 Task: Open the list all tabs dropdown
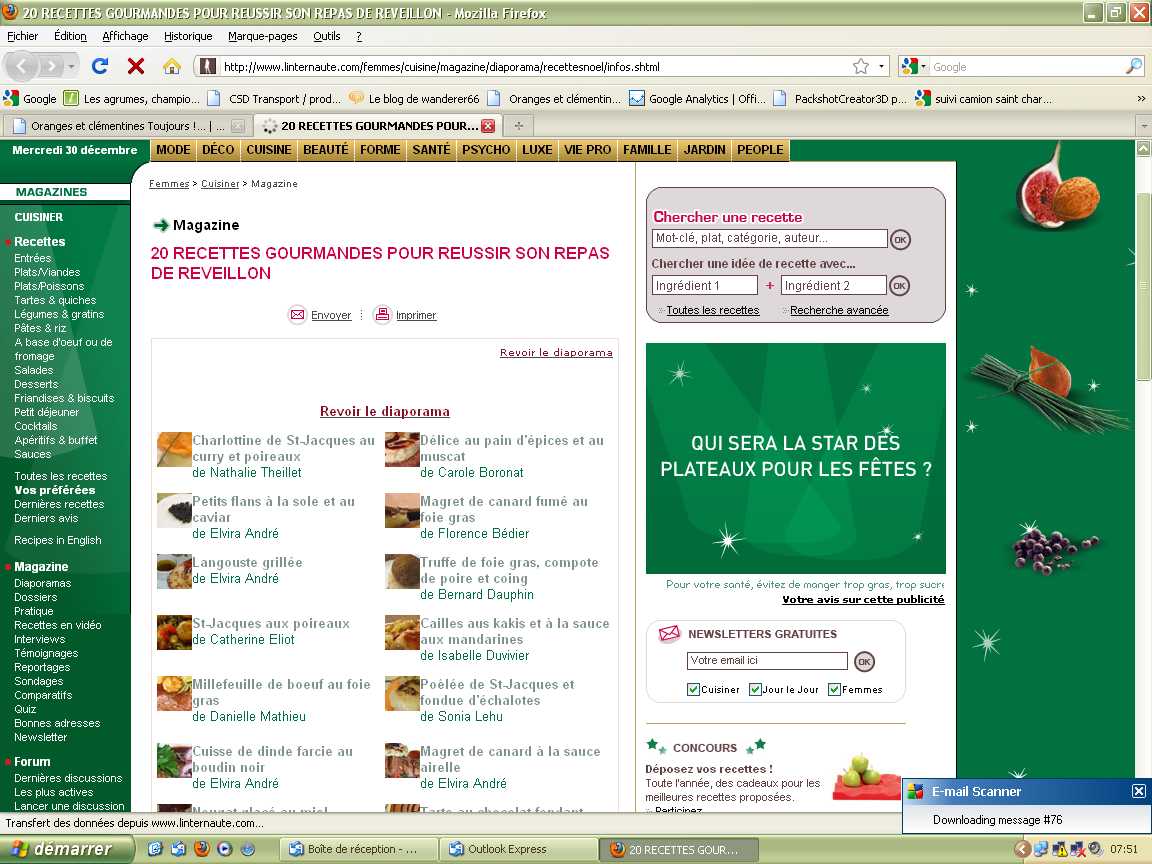tap(1144, 126)
